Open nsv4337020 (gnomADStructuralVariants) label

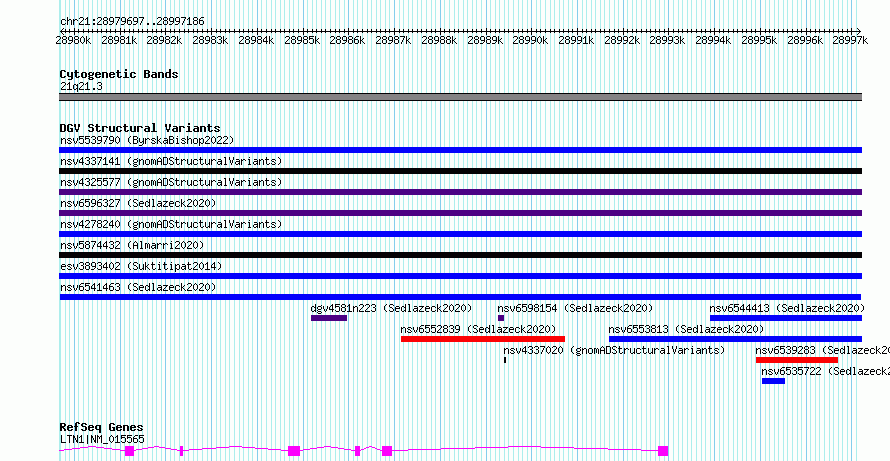tap(614, 350)
